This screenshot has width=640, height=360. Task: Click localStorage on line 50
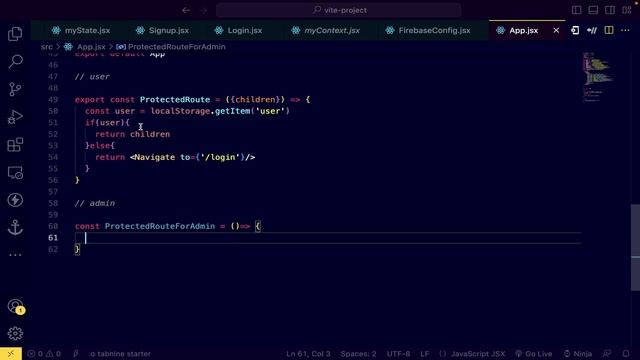tap(181, 111)
